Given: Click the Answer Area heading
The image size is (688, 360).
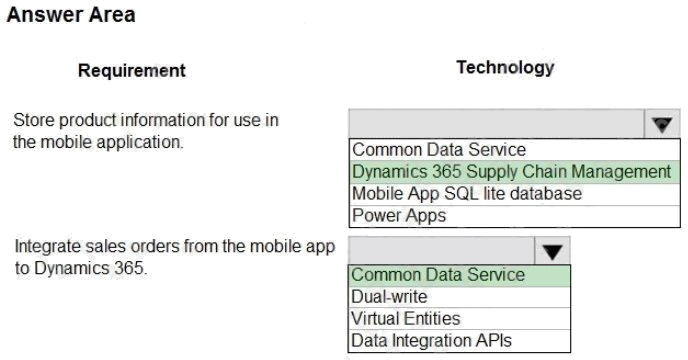Looking at the screenshot, I should [x=71, y=14].
